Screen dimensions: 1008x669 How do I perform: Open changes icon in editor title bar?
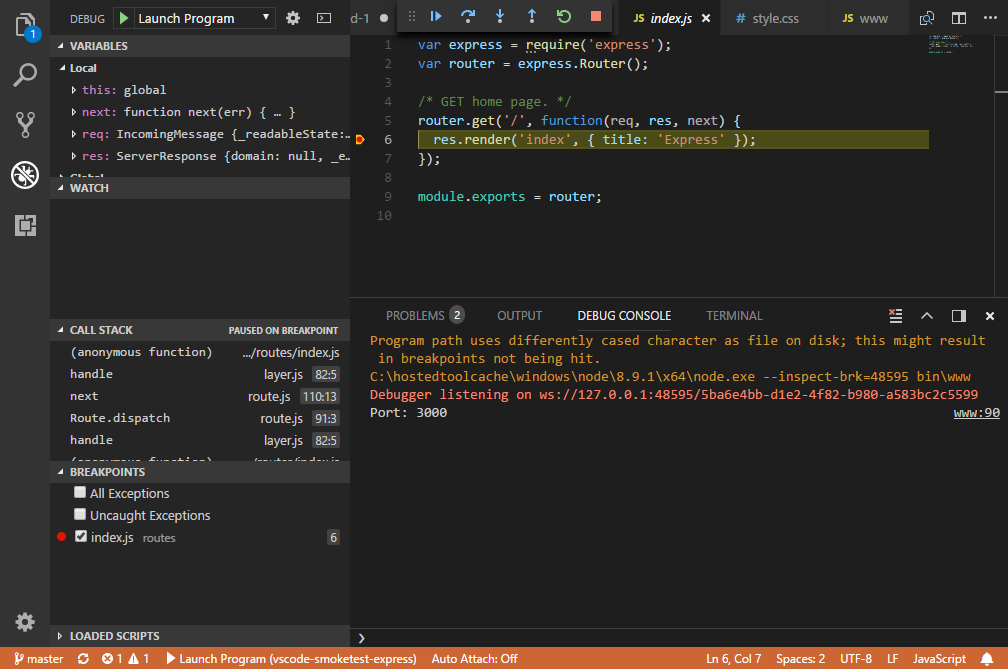point(926,18)
